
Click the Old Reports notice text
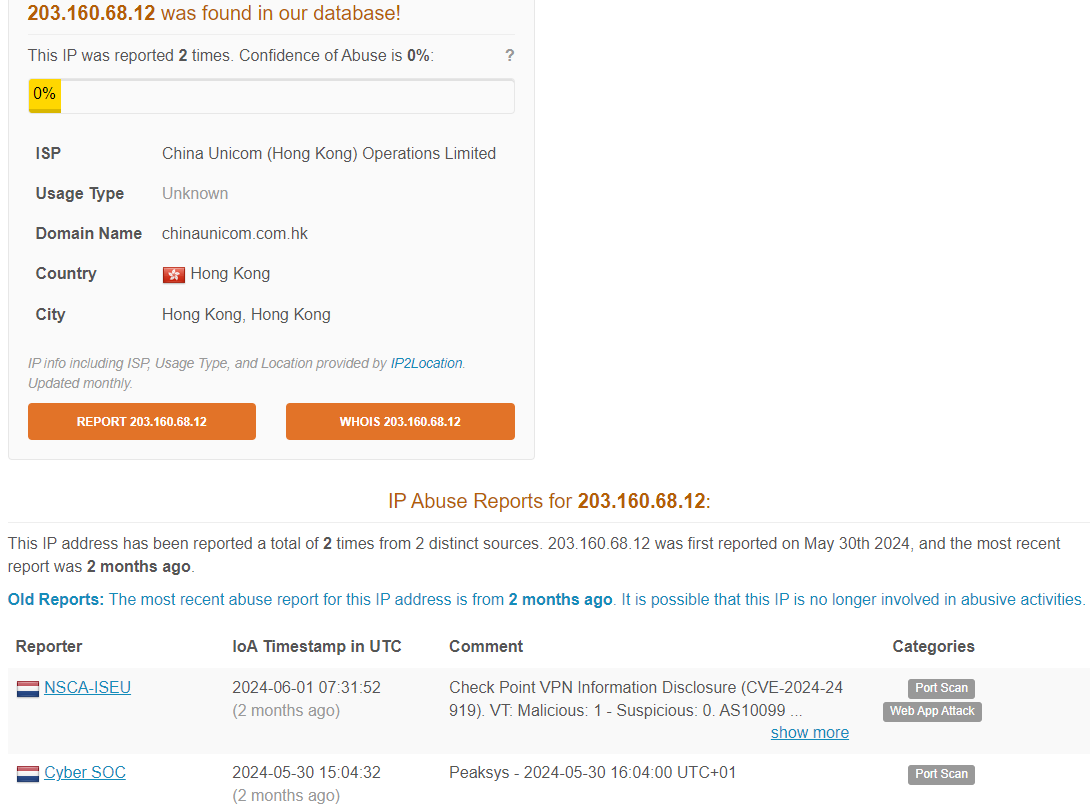click(x=546, y=599)
